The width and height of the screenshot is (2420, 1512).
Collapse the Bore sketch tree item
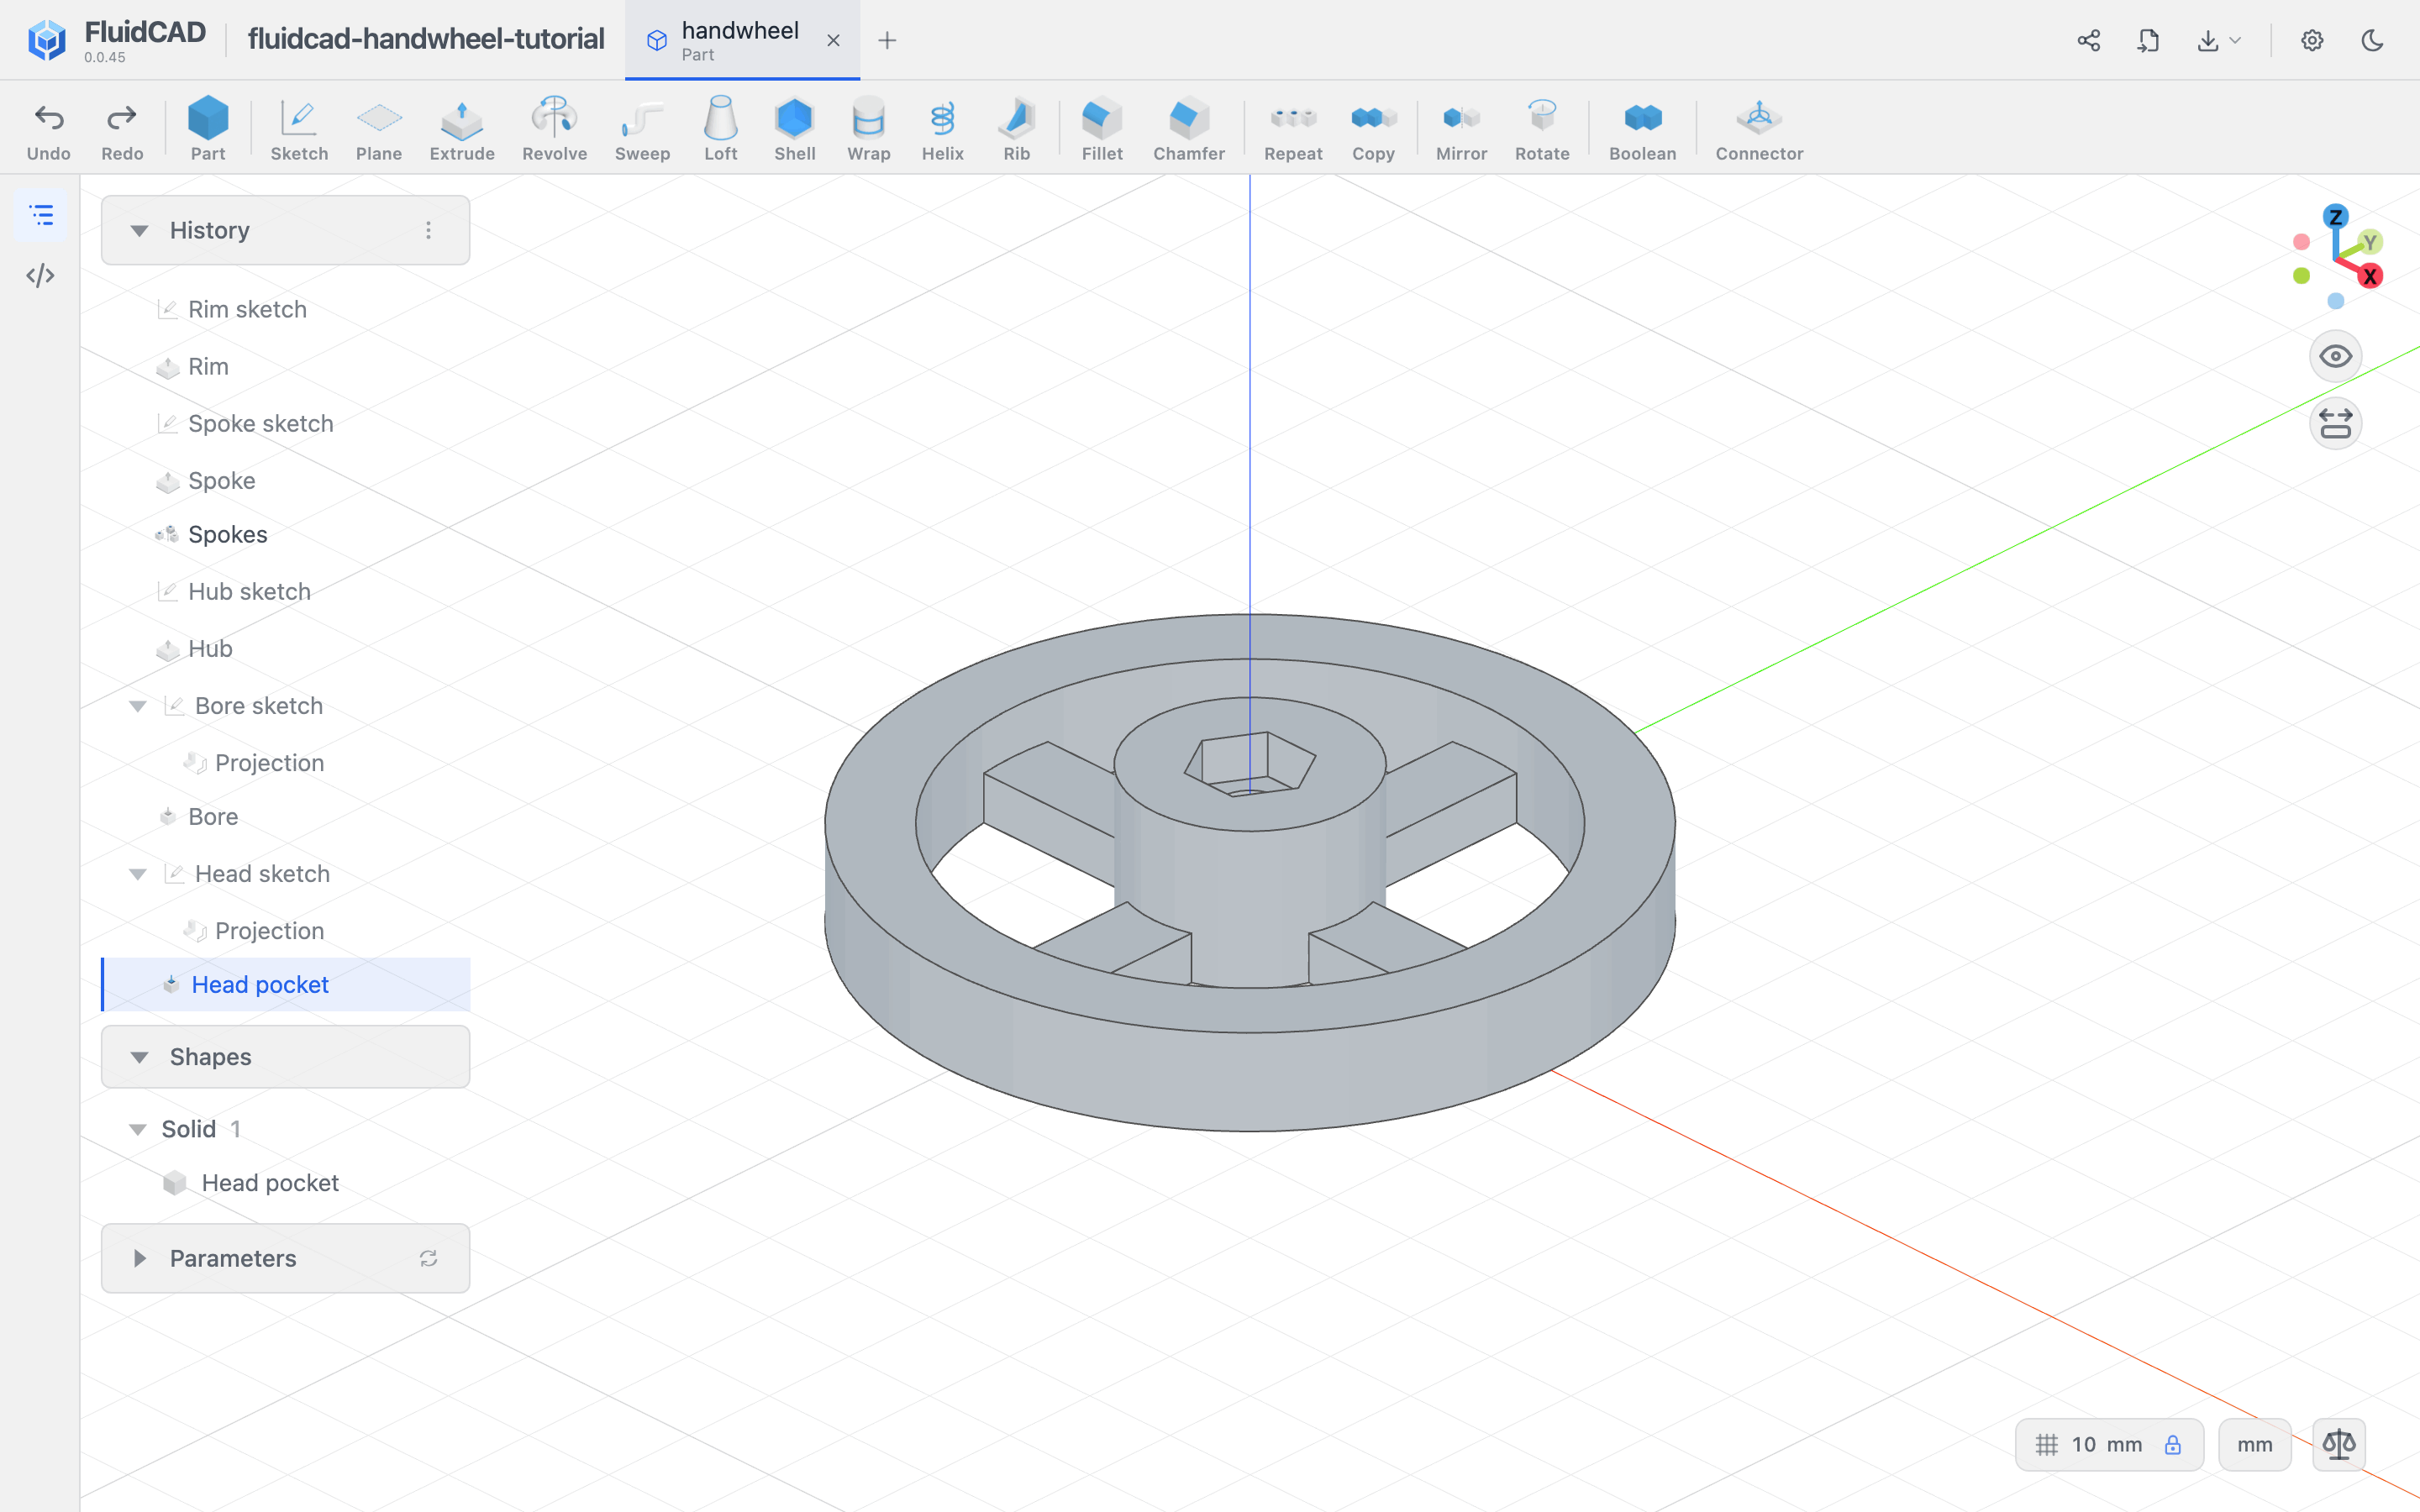pyautogui.click(x=138, y=706)
